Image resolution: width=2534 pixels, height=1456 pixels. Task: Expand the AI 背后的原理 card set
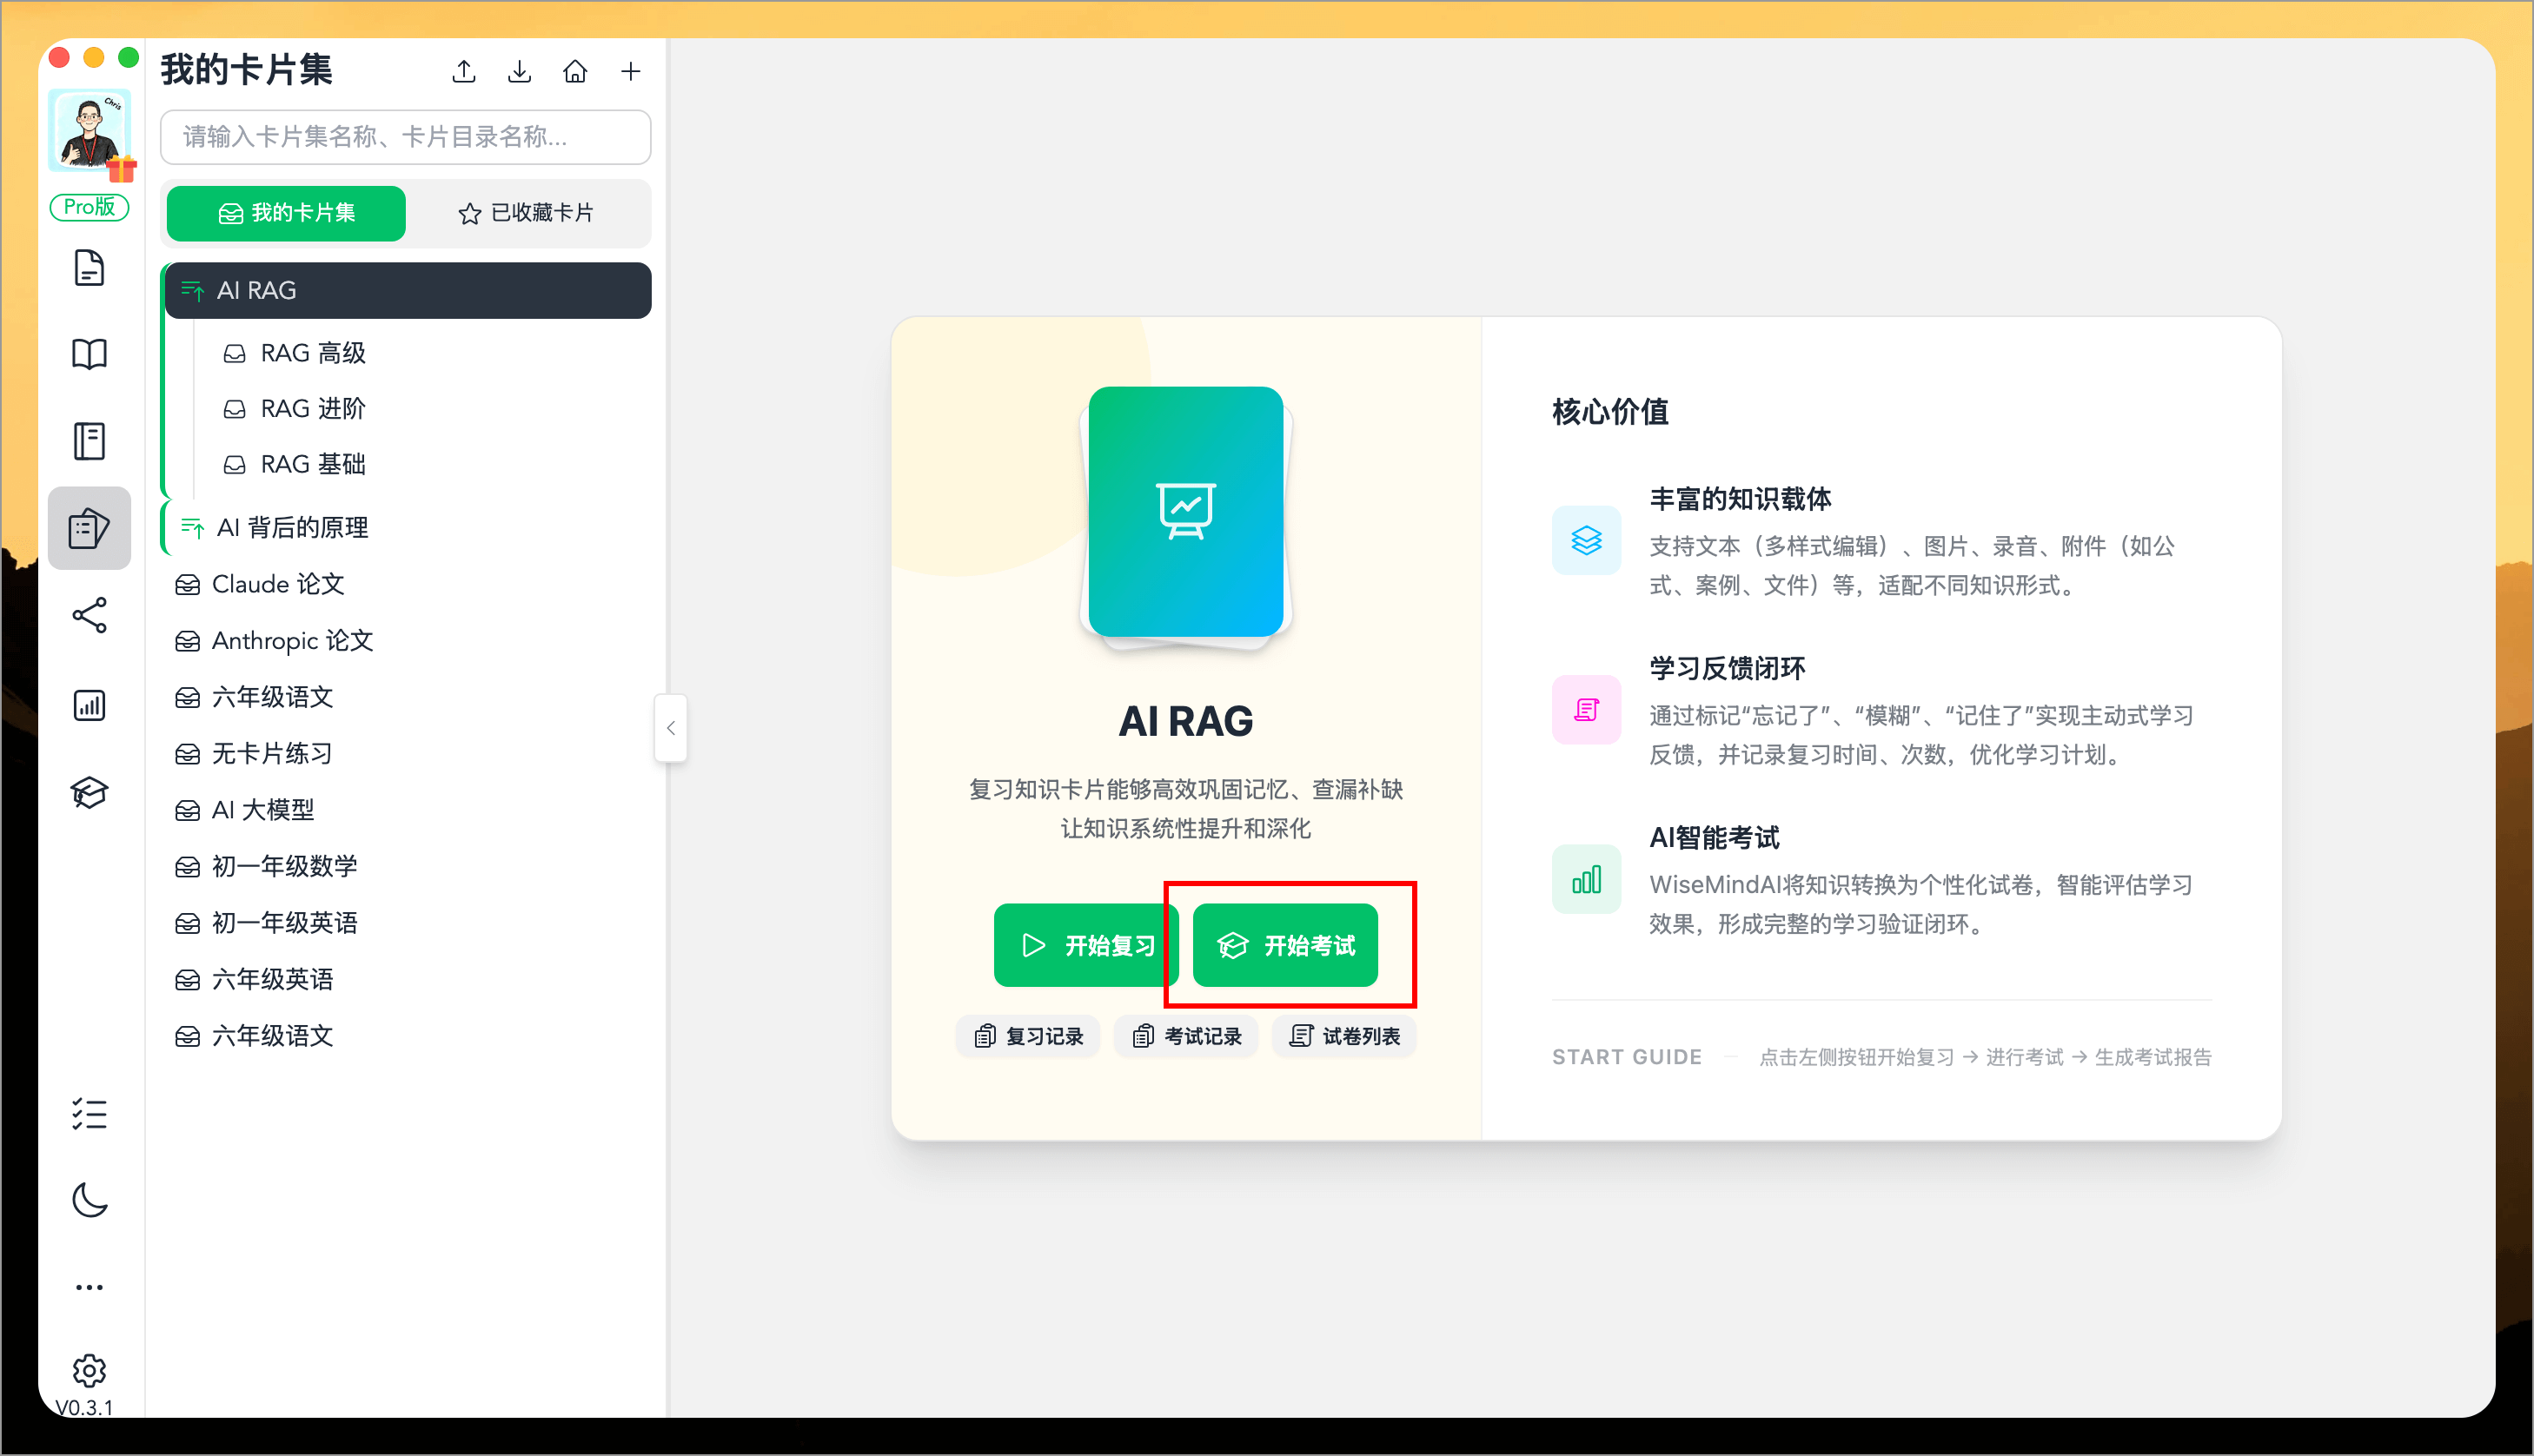tap(191, 527)
